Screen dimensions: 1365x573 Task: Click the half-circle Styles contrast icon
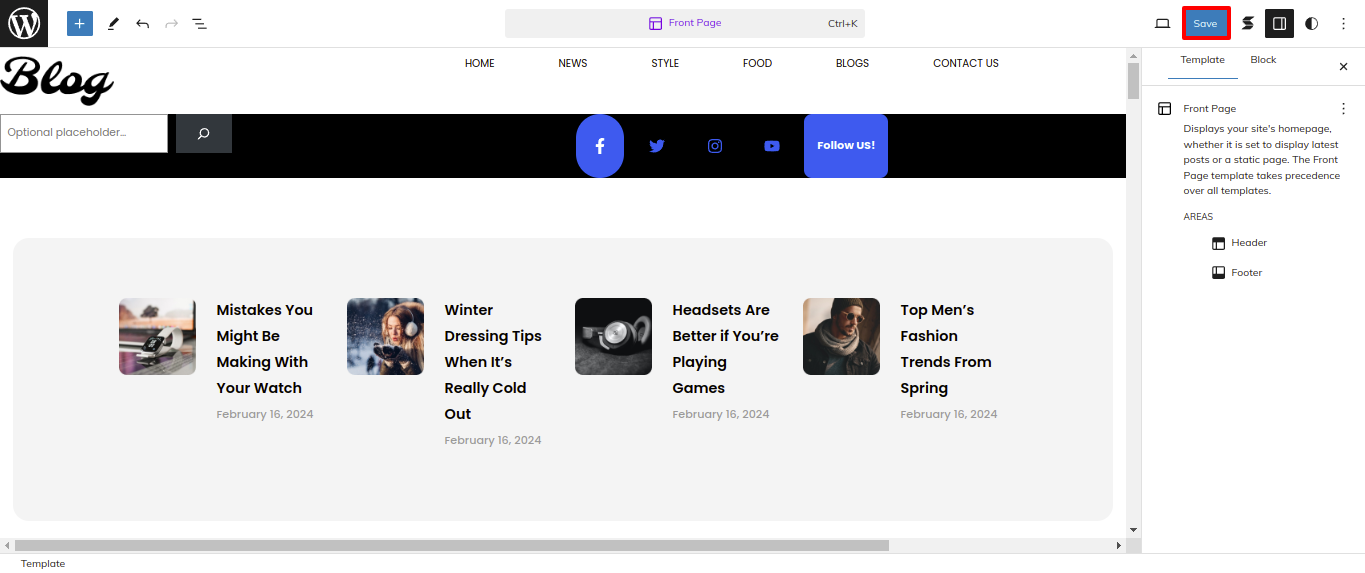(1311, 23)
